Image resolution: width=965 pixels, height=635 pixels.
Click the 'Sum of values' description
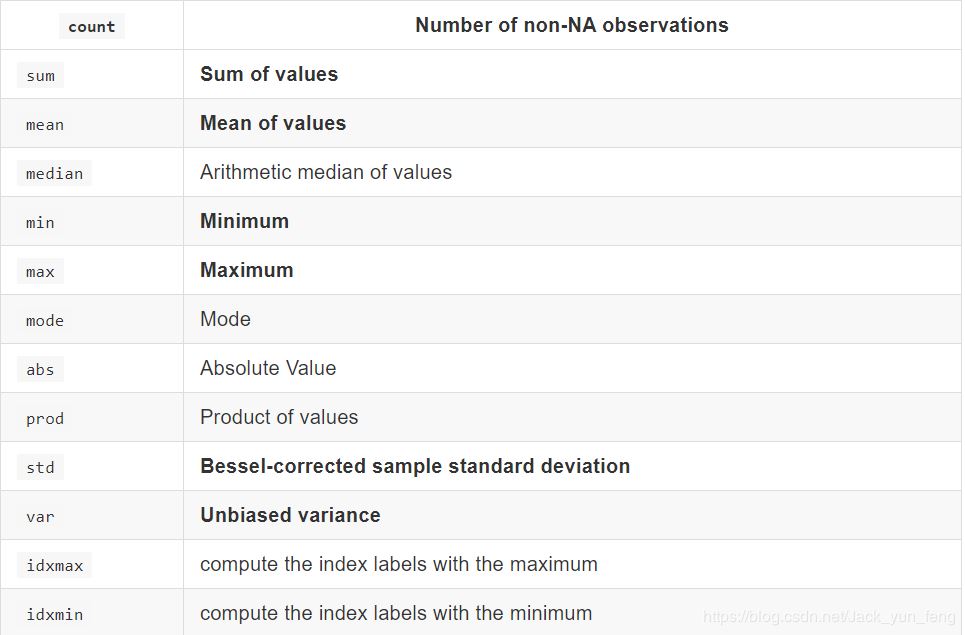(269, 74)
